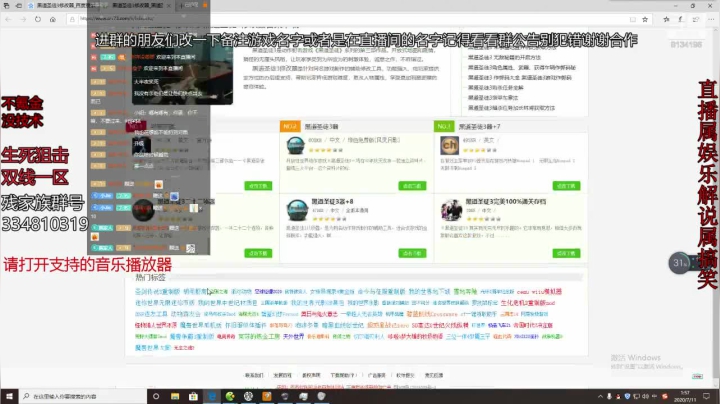Viewport: 720px width, 404px height.
Task: Add this page to favorites with the star
Action: (x=645, y=19)
